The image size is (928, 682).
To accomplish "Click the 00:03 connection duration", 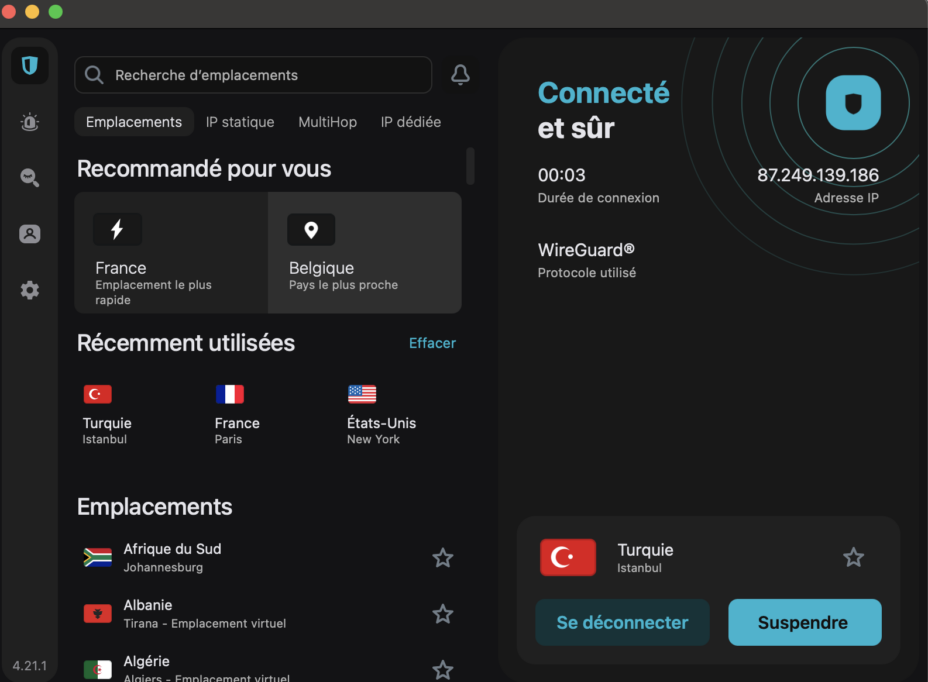I will point(562,175).
